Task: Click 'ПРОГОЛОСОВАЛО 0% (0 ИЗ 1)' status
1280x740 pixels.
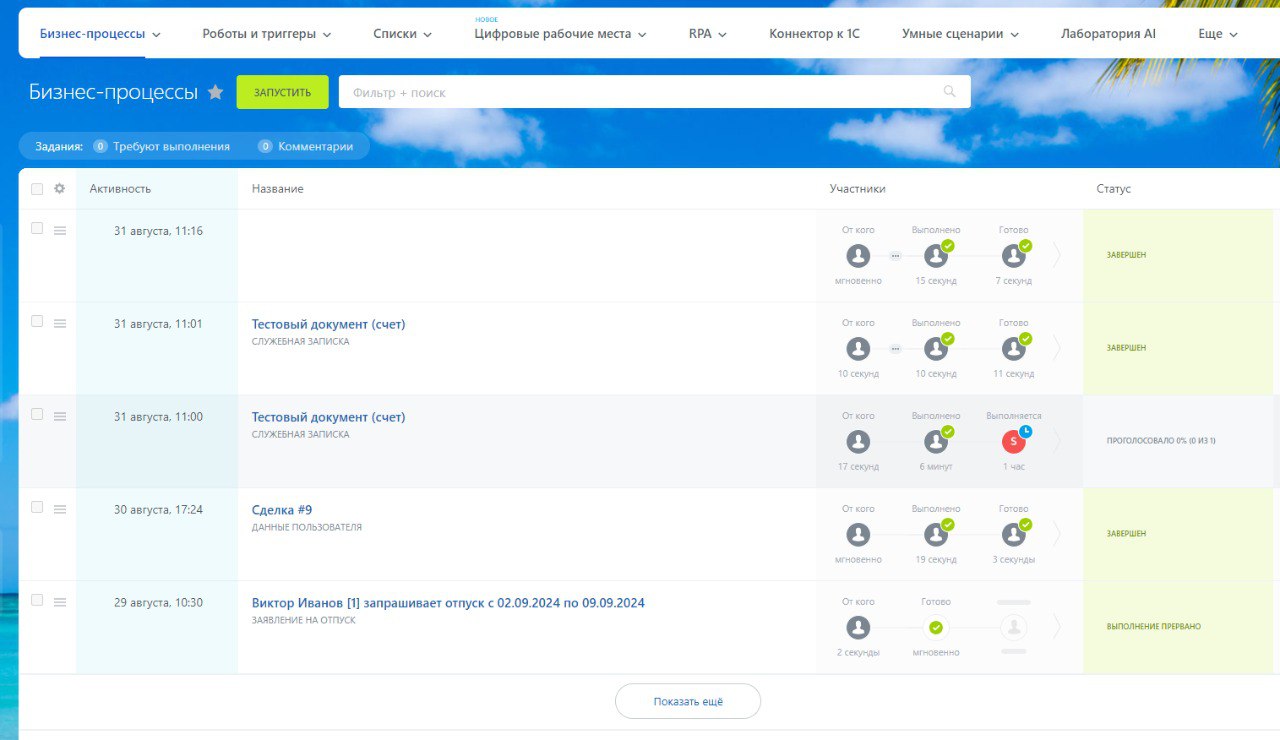Action: coord(1161,440)
